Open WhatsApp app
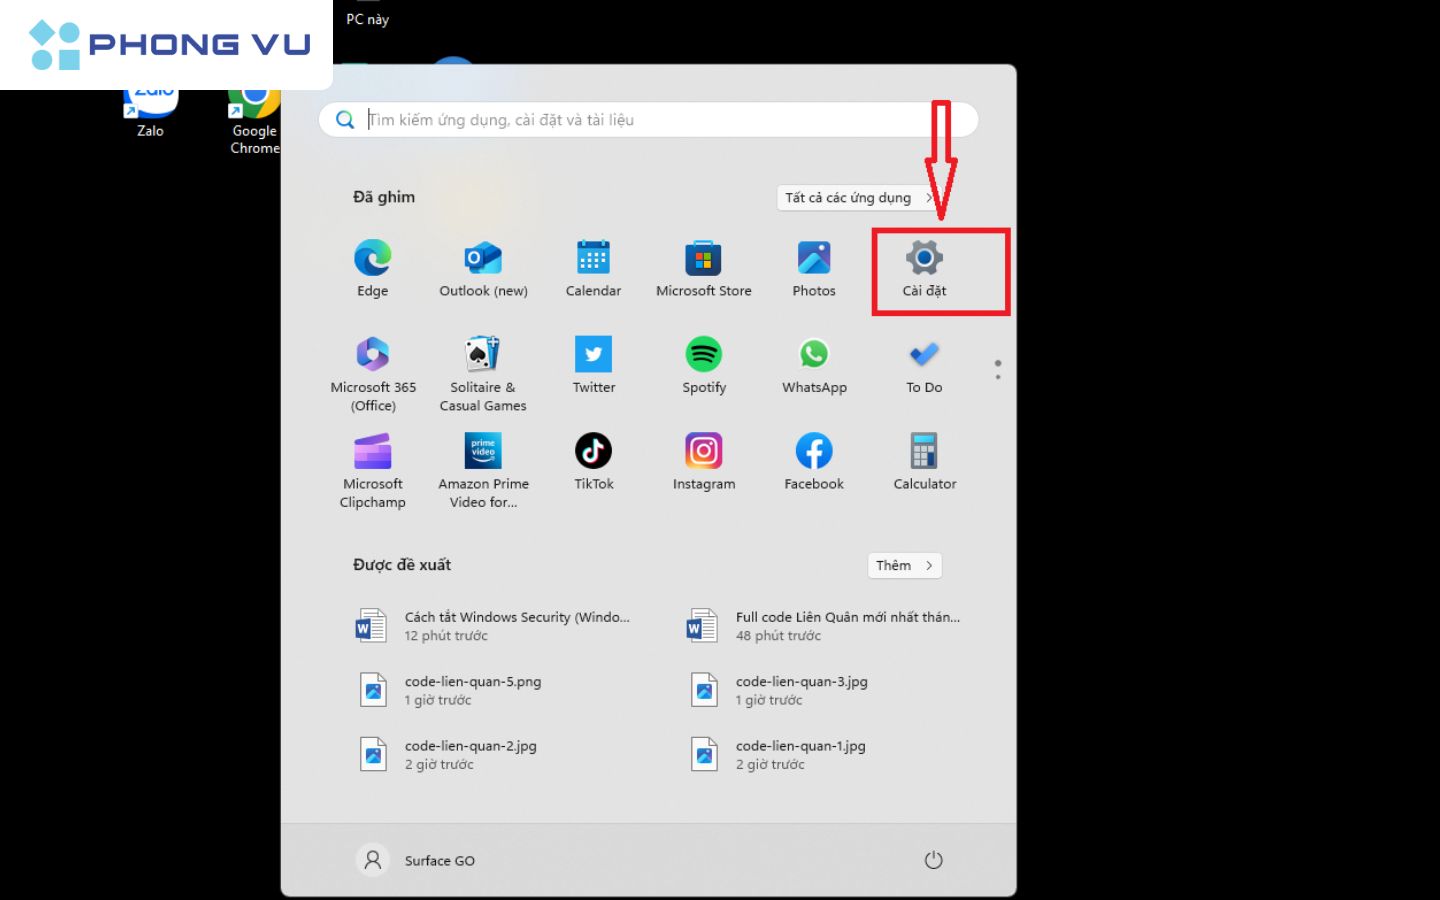 click(x=814, y=365)
